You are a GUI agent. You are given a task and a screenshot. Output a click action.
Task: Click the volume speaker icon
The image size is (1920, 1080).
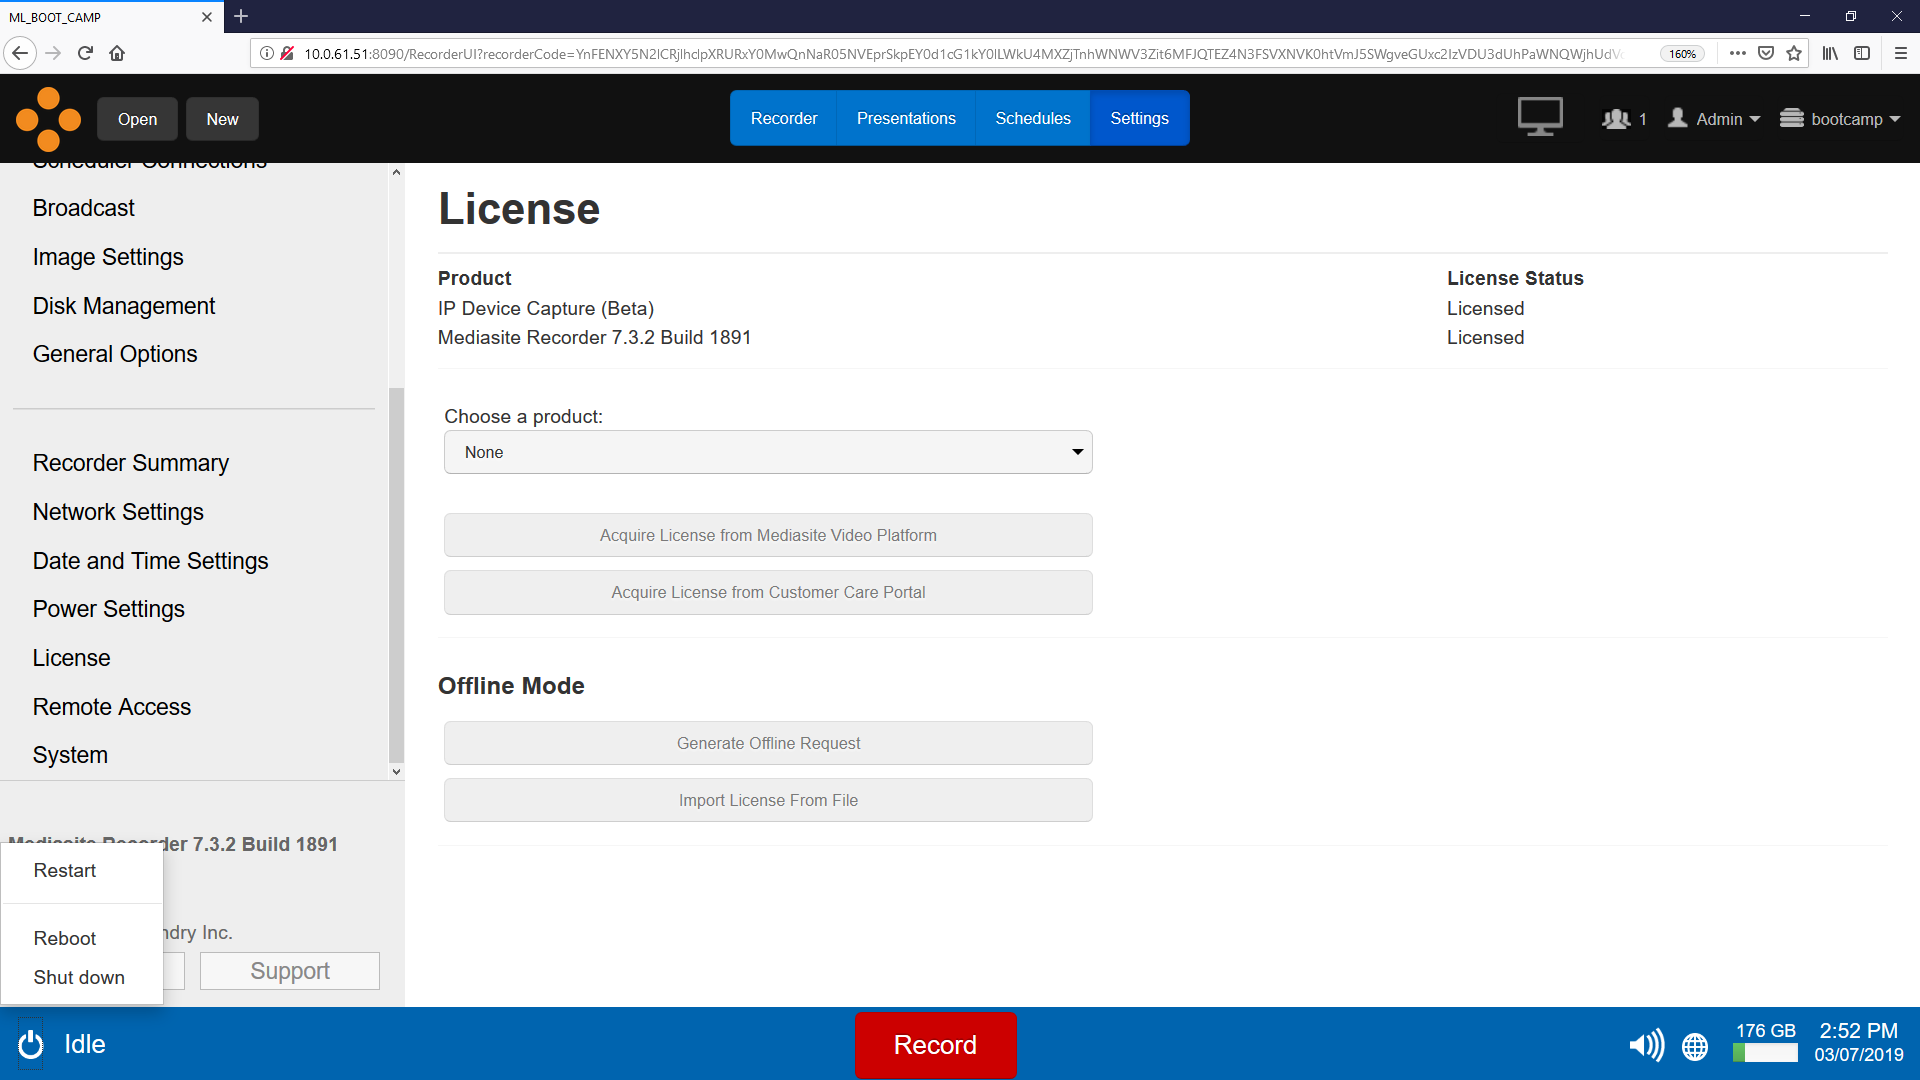tap(1646, 1046)
